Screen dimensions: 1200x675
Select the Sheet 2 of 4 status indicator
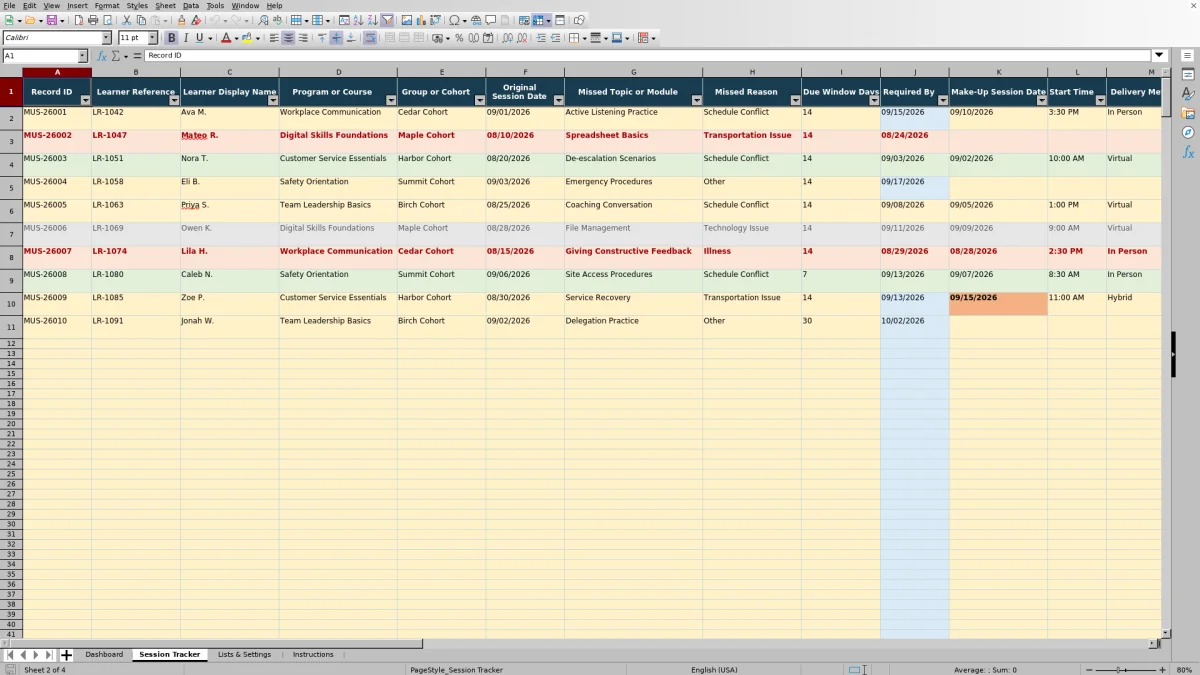click(45, 670)
